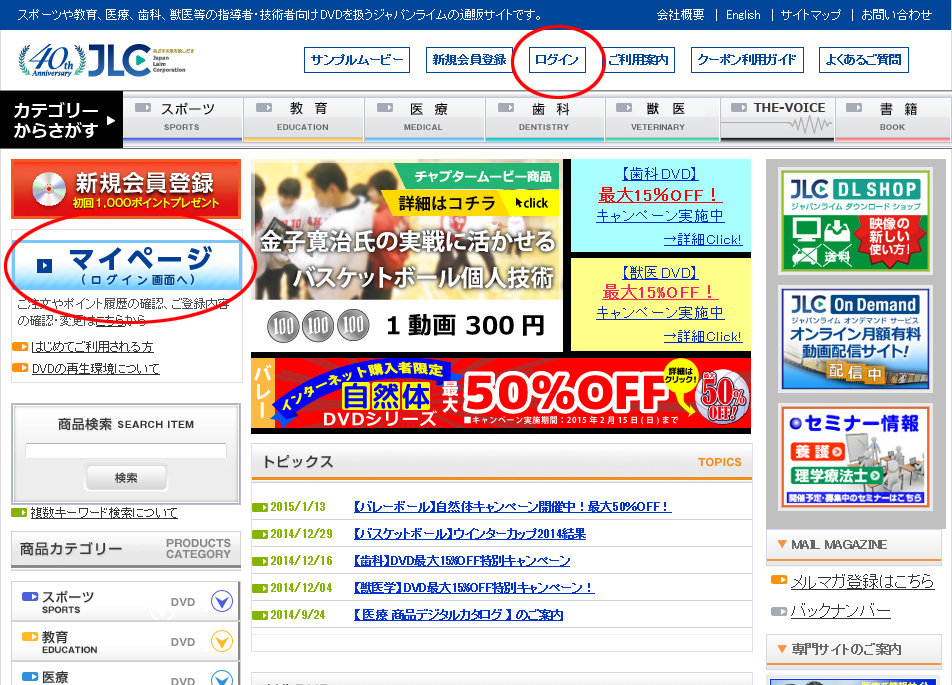Click the カテゴリーからさがす arrow label

click(63, 120)
